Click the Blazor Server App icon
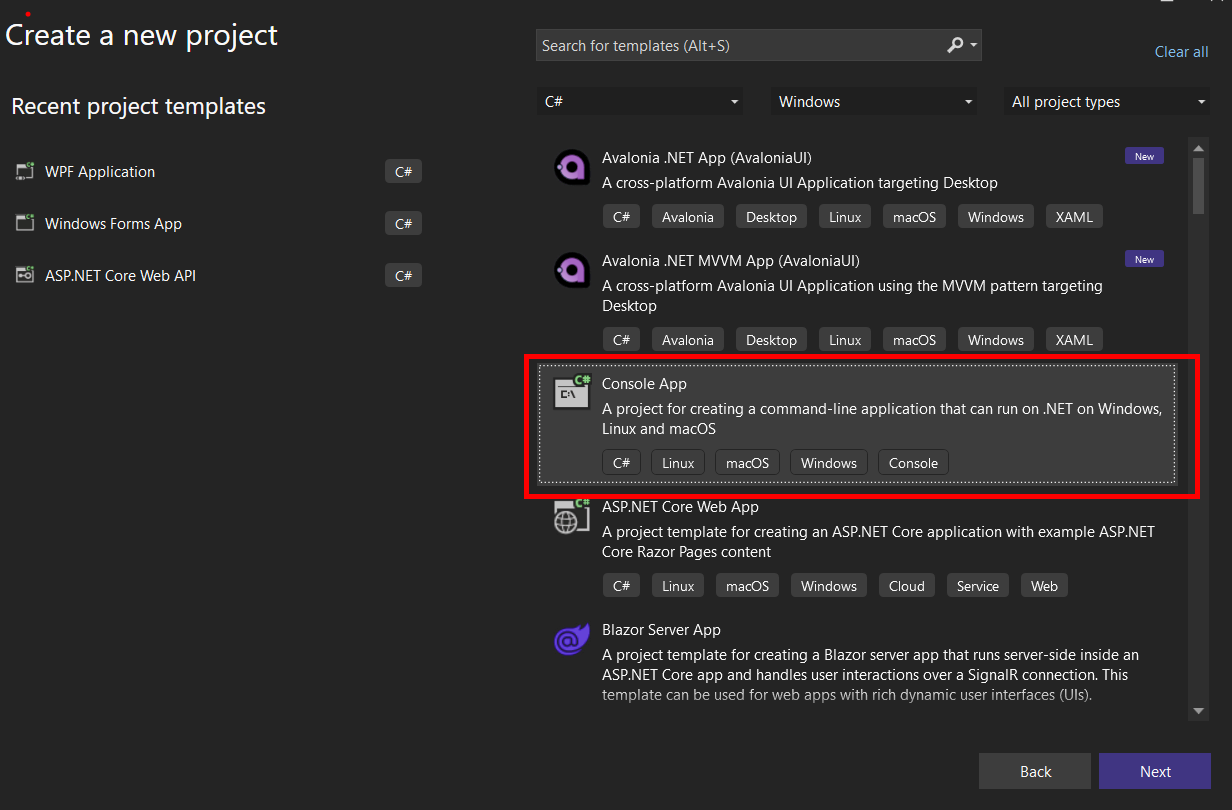 (x=572, y=638)
